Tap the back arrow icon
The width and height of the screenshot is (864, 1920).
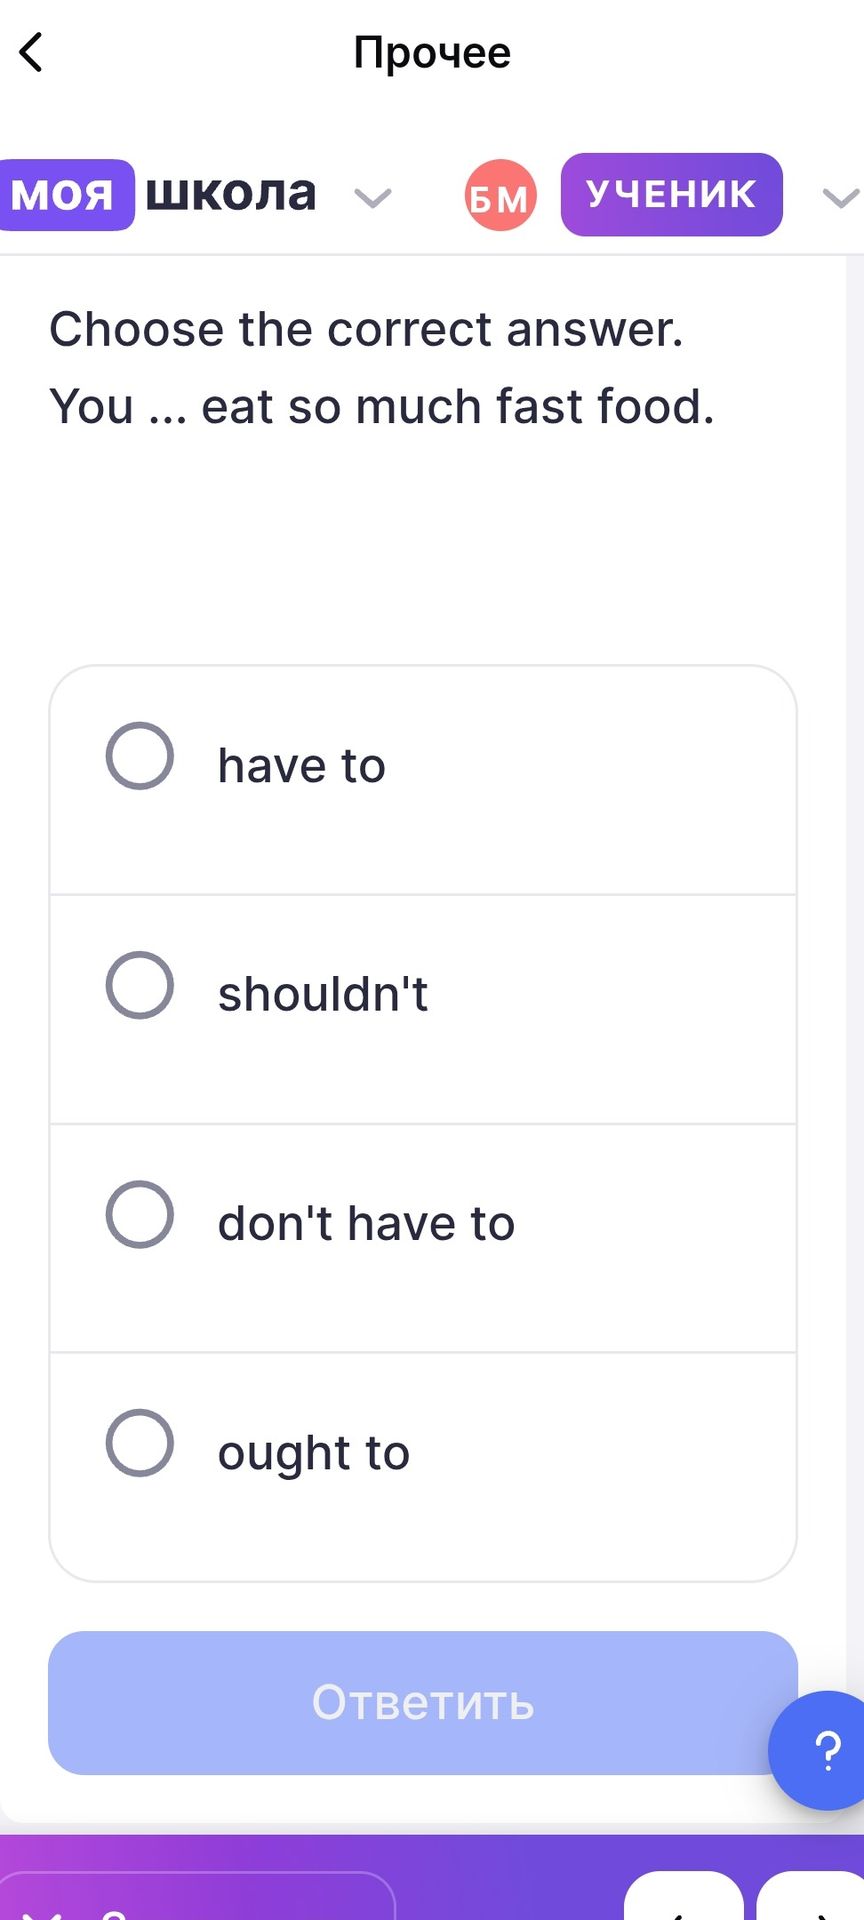point(32,52)
